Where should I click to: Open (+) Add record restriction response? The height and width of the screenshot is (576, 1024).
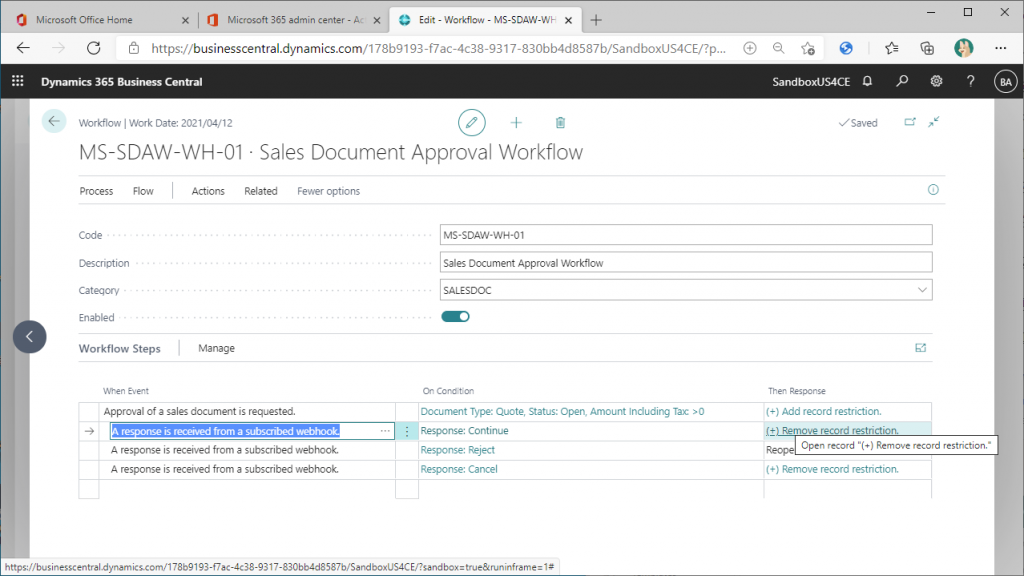pyautogui.click(x=824, y=411)
